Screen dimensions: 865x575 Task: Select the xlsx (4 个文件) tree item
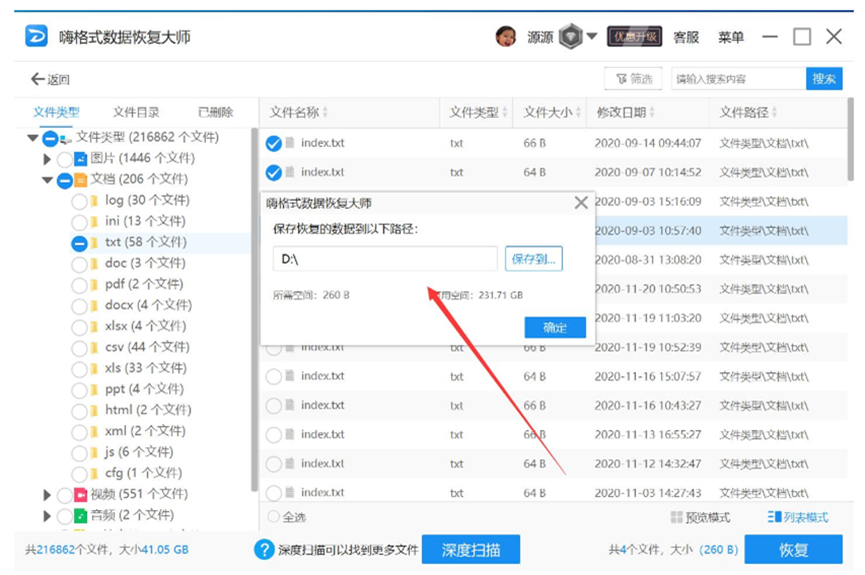coord(145,326)
